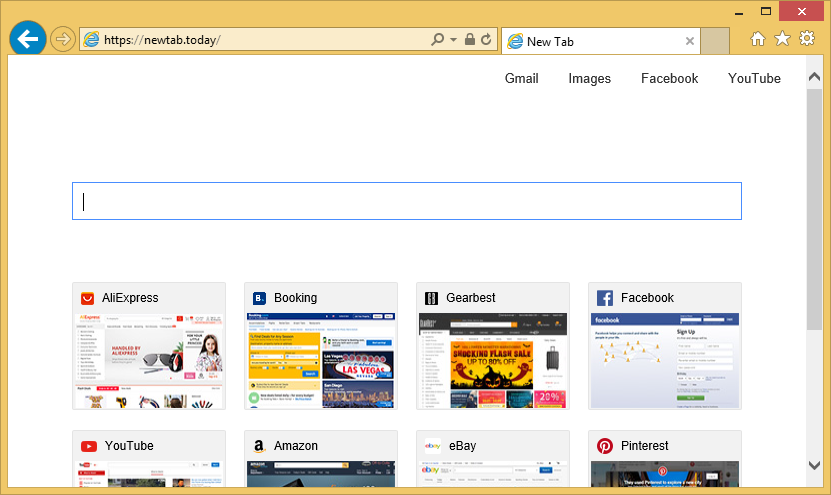Open the Images link

click(x=589, y=78)
